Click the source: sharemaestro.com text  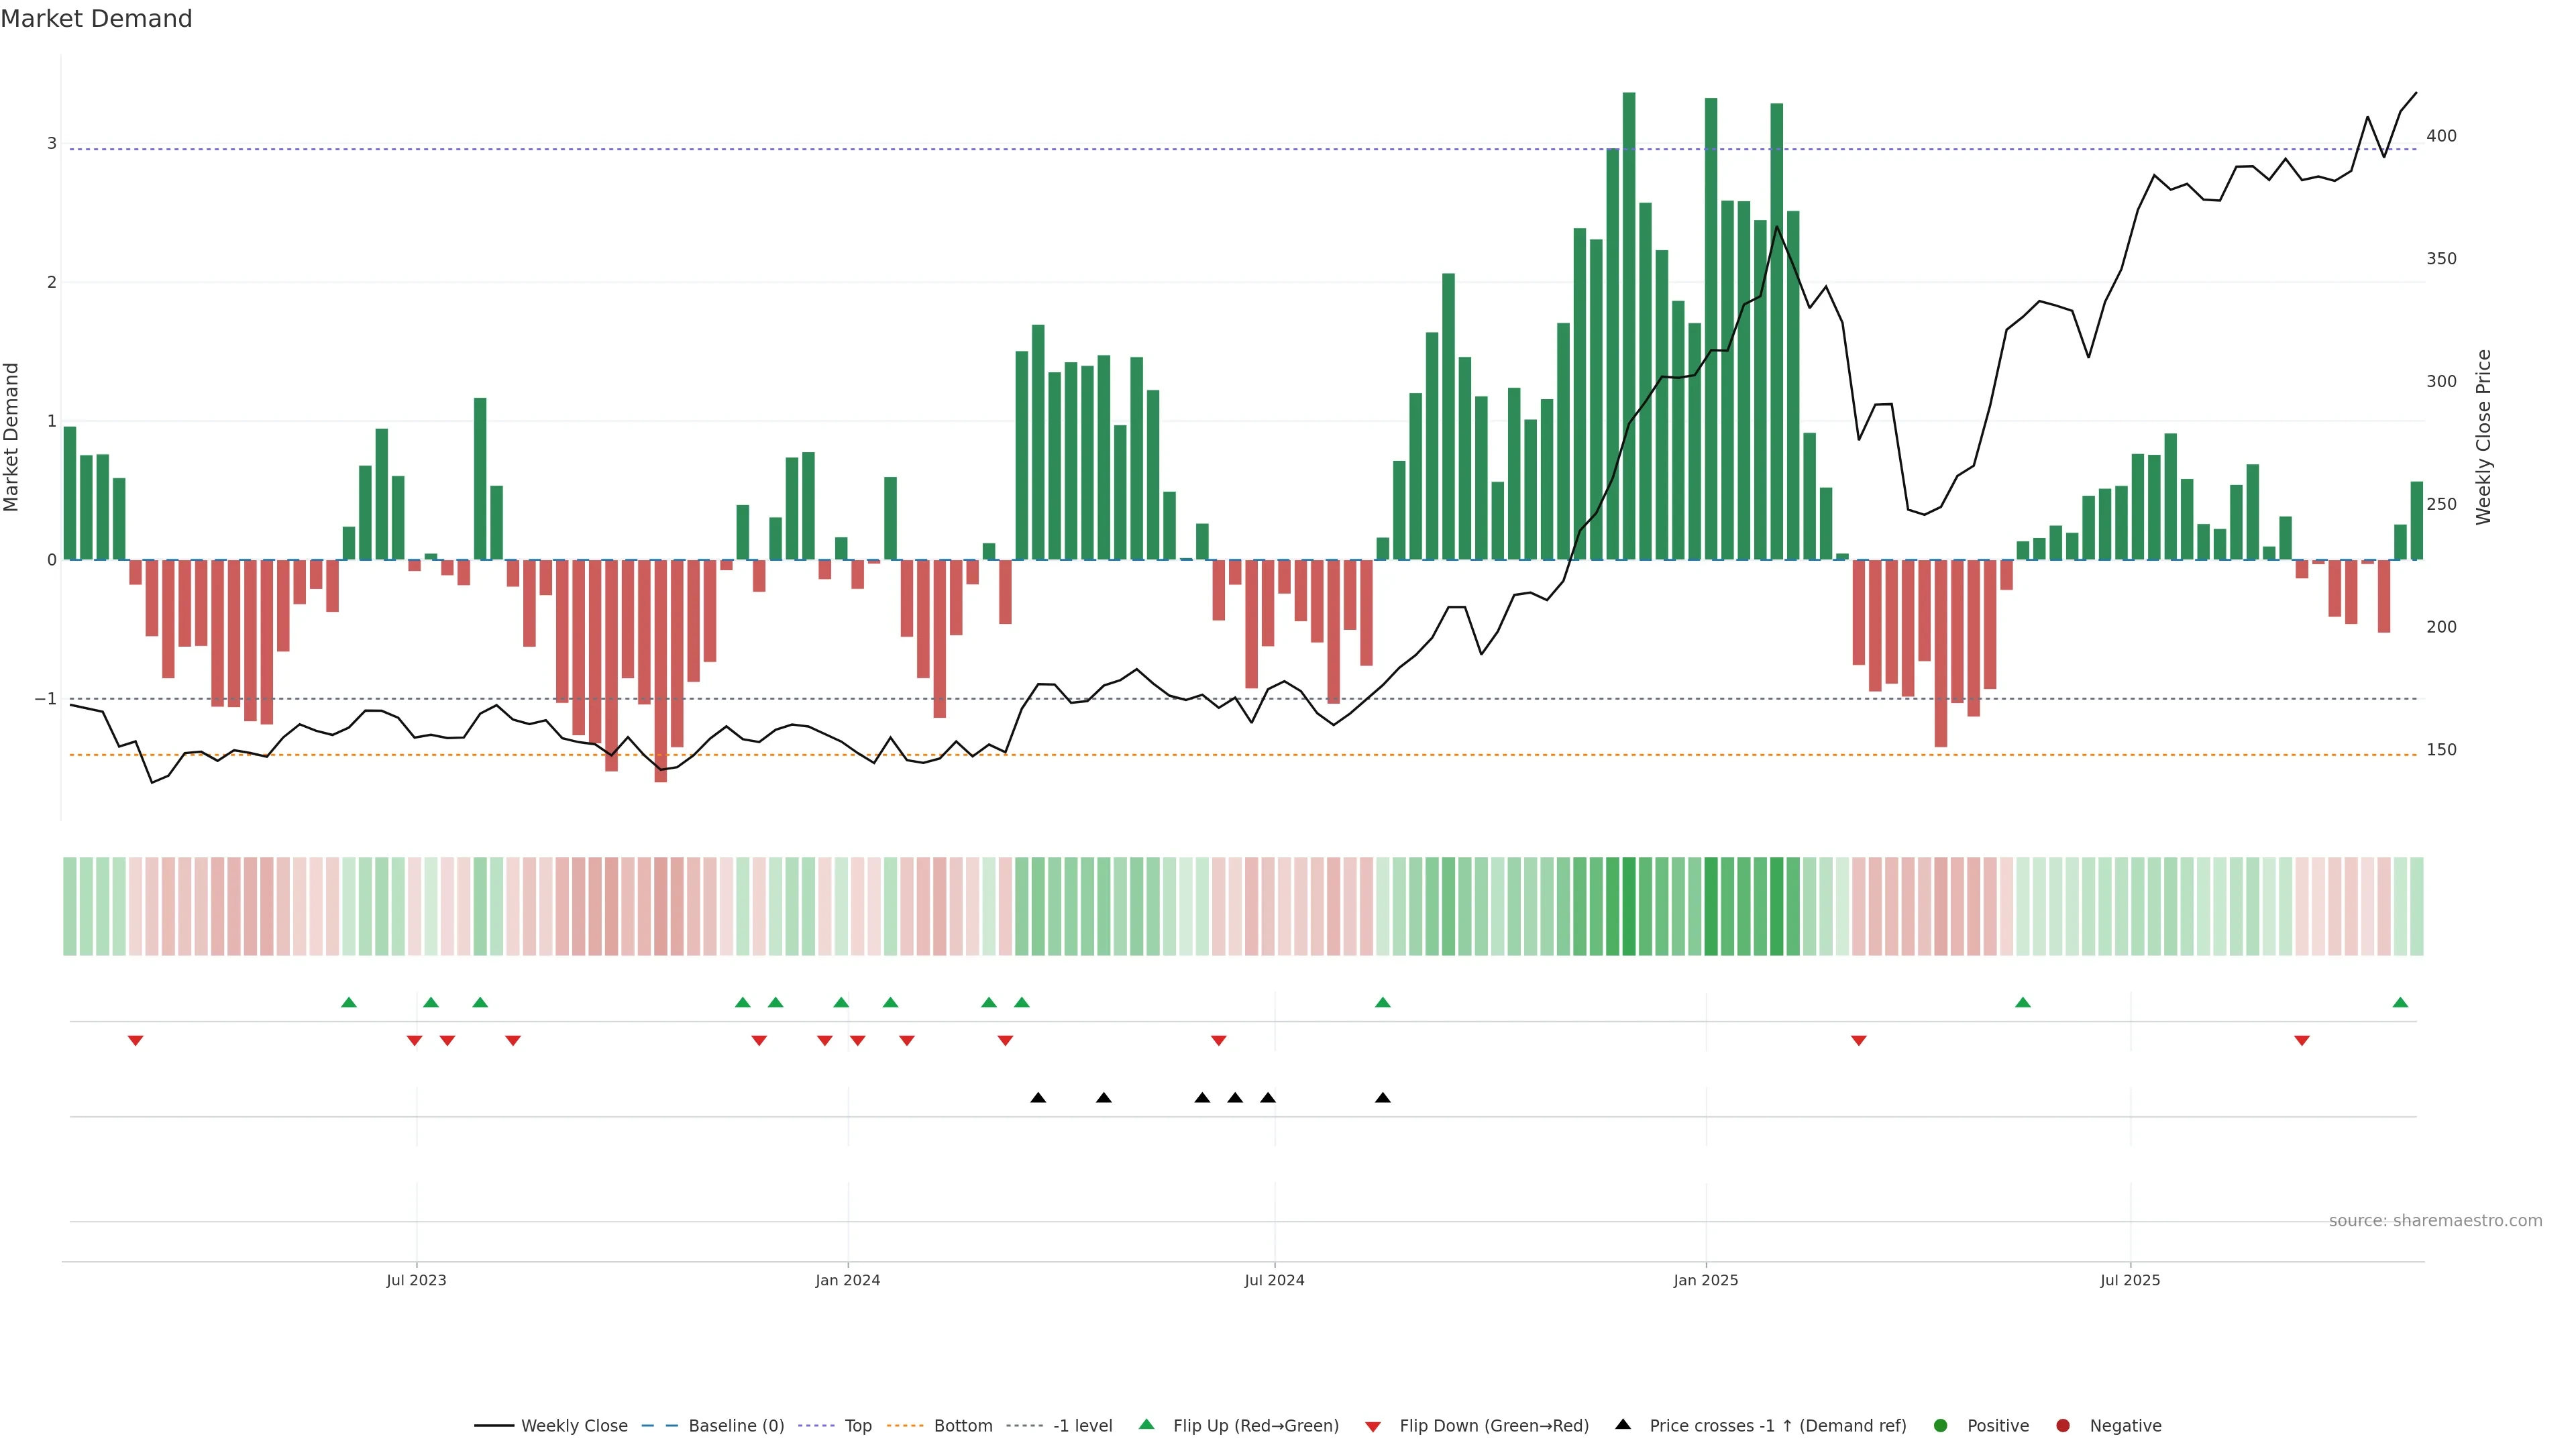click(x=2435, y=1221)
